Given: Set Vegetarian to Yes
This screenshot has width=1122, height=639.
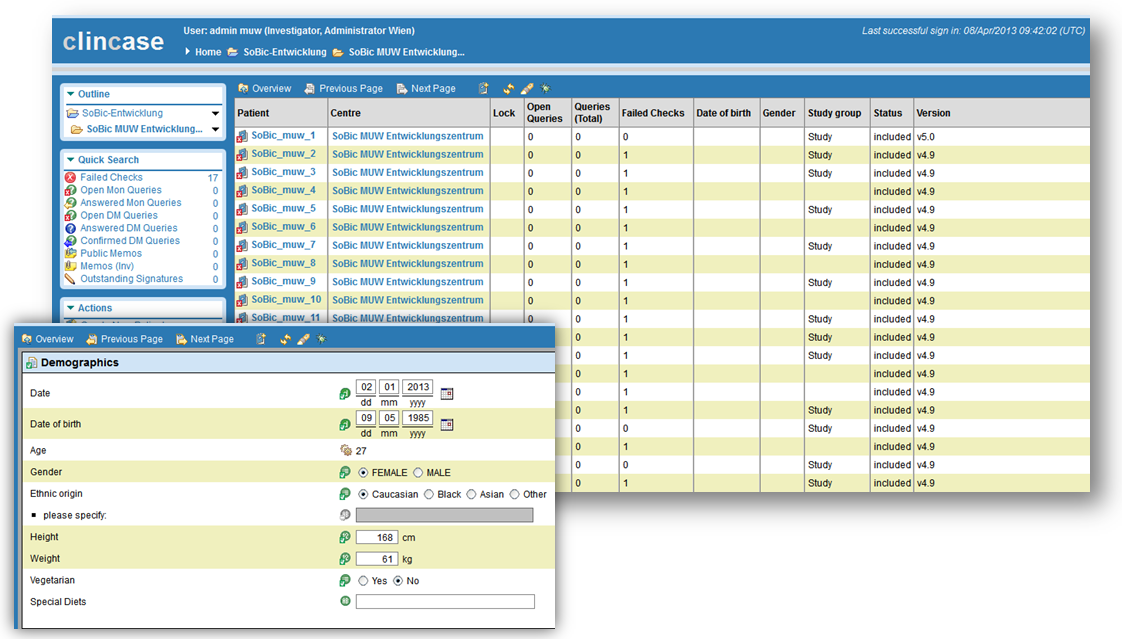Looking at the screenshot, I should 363,581.
